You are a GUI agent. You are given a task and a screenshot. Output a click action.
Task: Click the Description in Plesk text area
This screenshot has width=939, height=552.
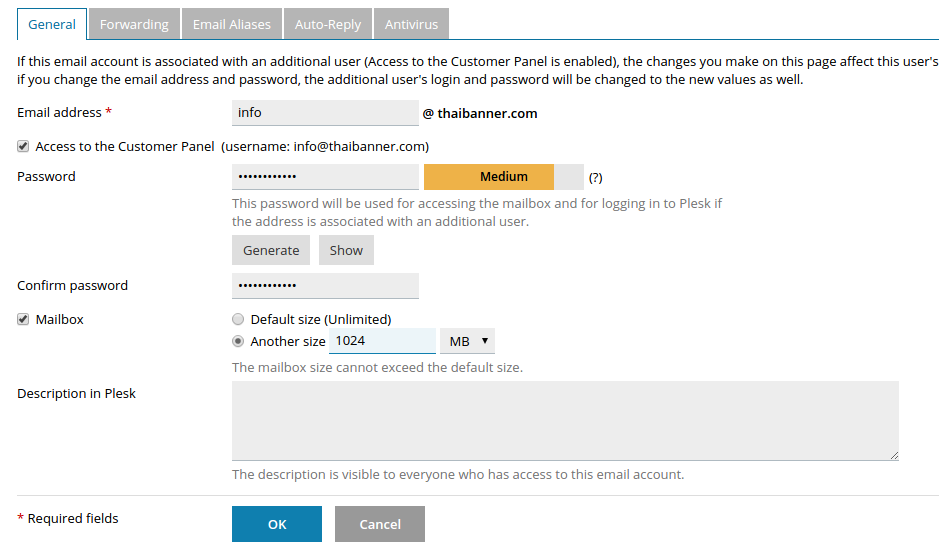pos(565,420)
